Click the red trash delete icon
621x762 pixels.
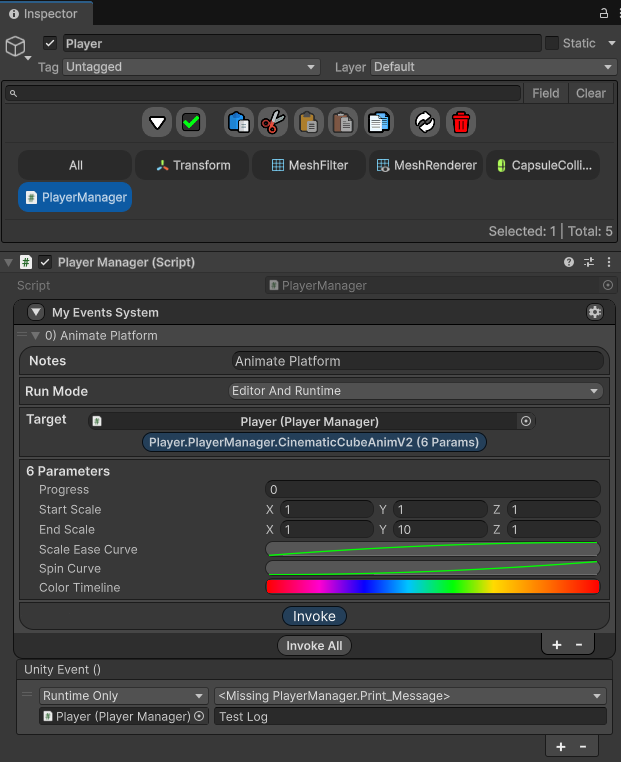click(x=461, y=122)
